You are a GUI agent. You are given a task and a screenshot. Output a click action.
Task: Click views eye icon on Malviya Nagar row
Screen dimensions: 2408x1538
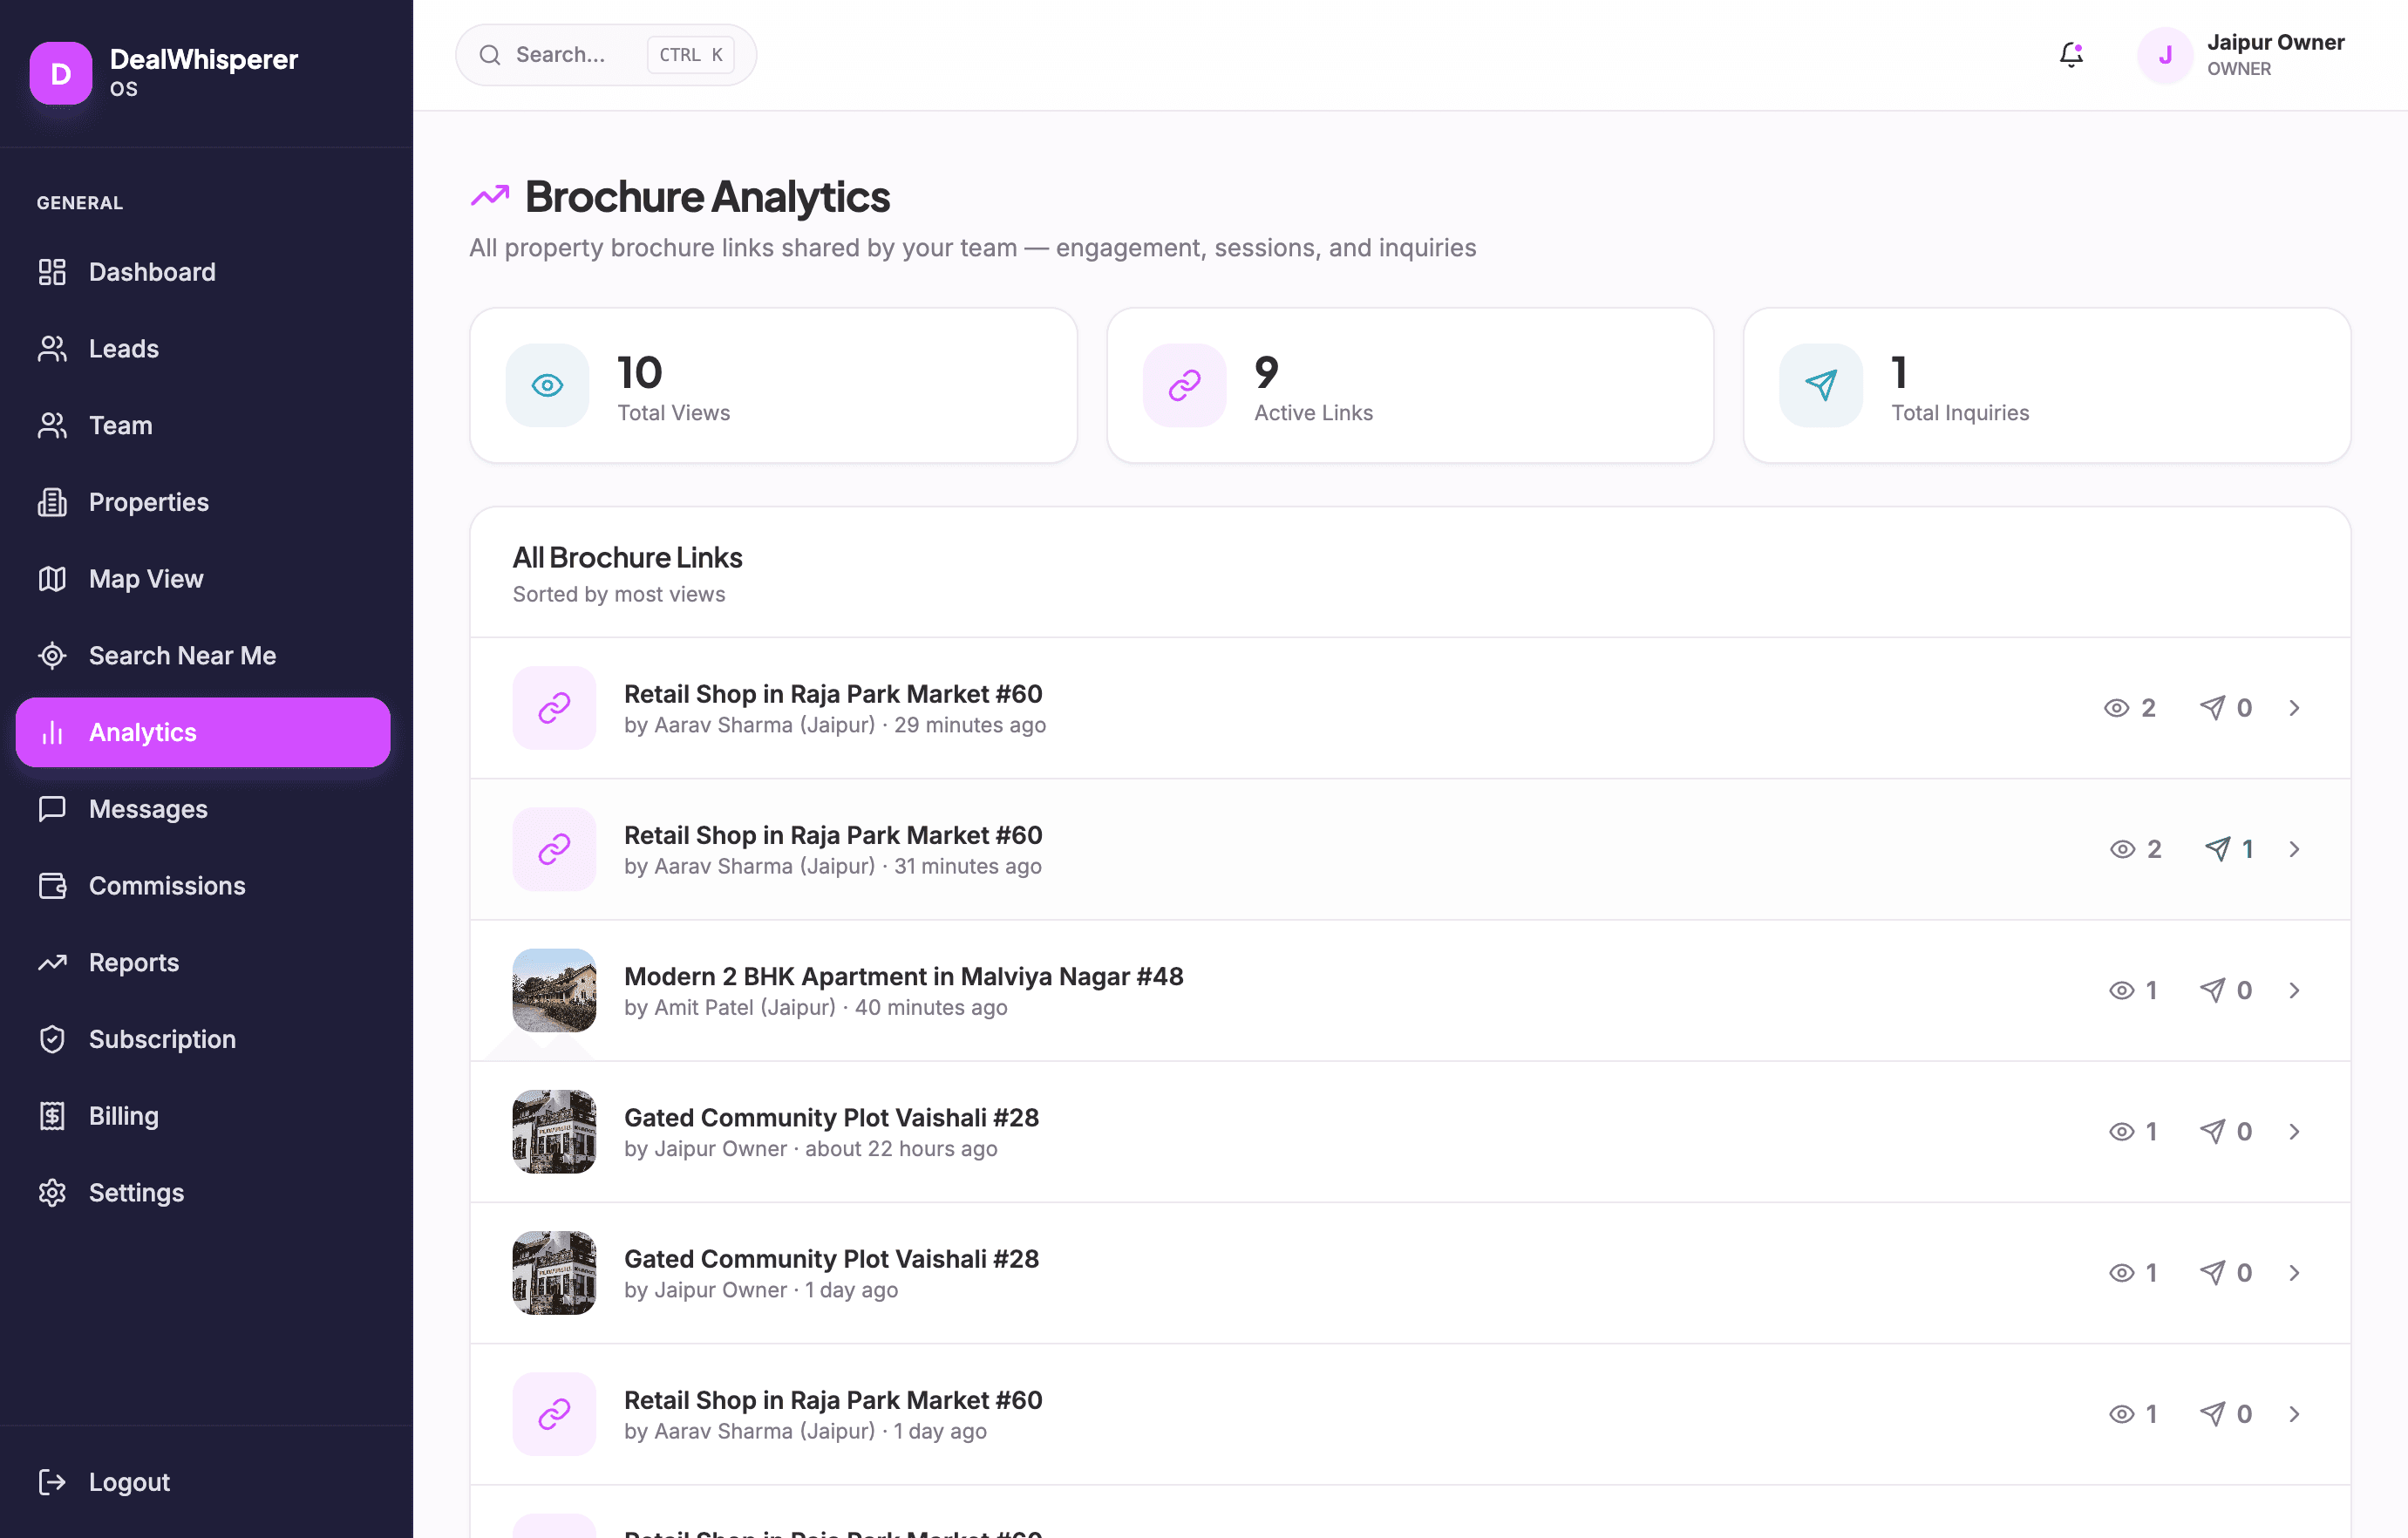coord(2121,991)
